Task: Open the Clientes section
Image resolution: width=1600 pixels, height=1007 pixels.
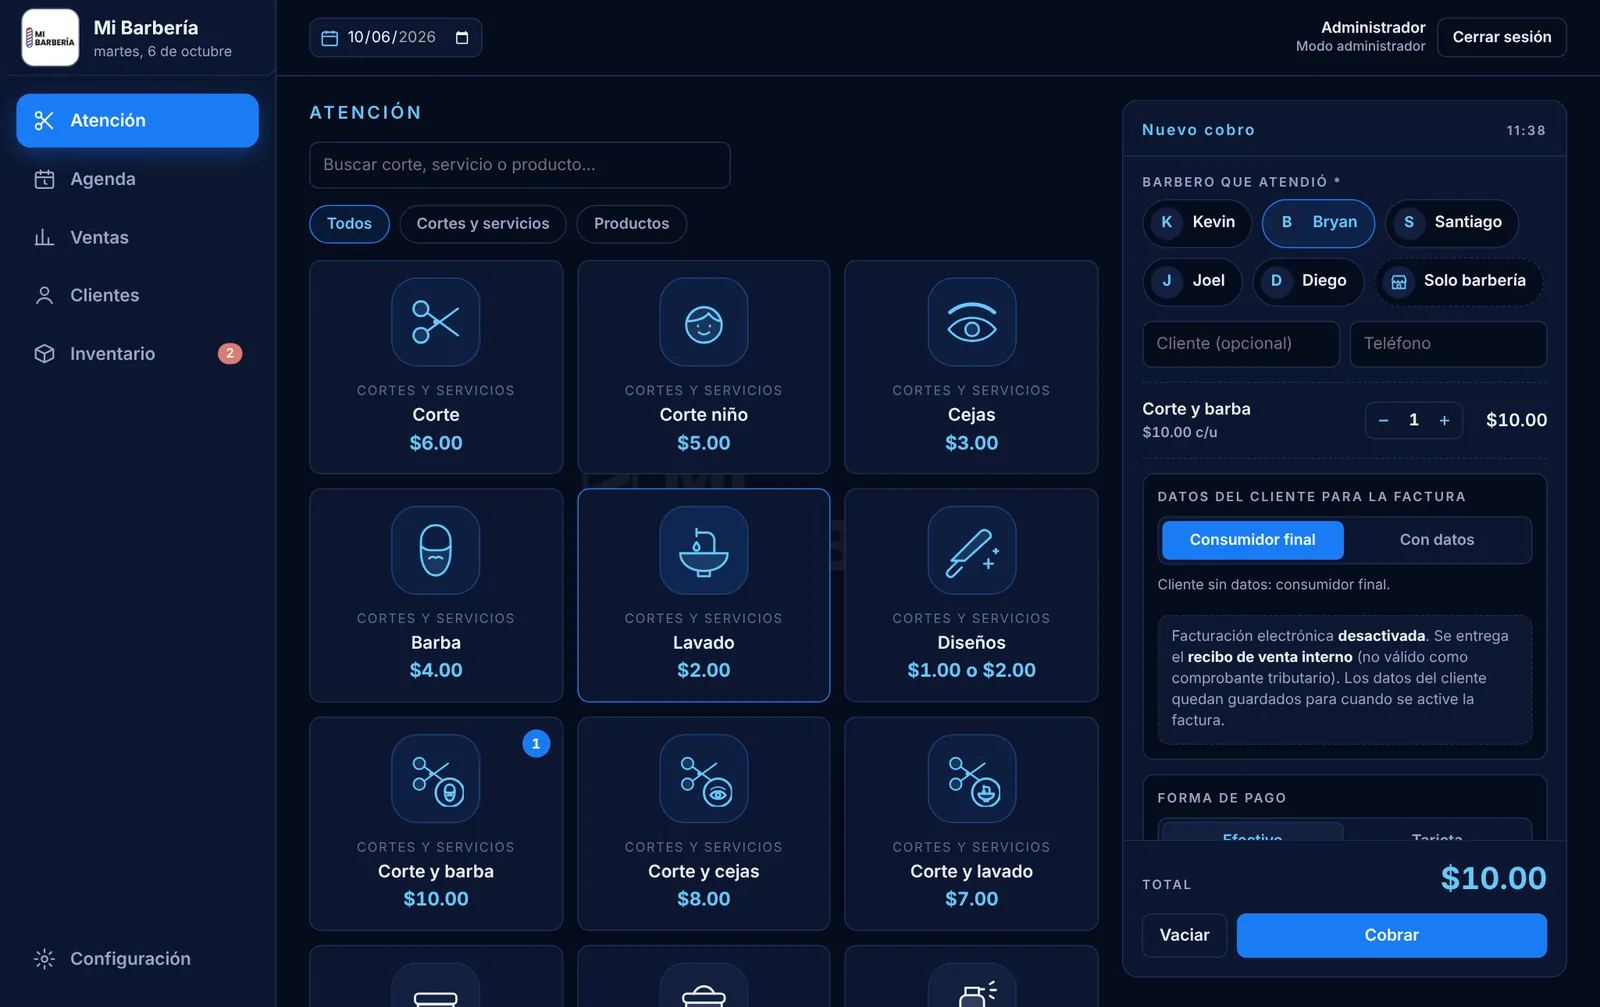Action: click(137, 295)
